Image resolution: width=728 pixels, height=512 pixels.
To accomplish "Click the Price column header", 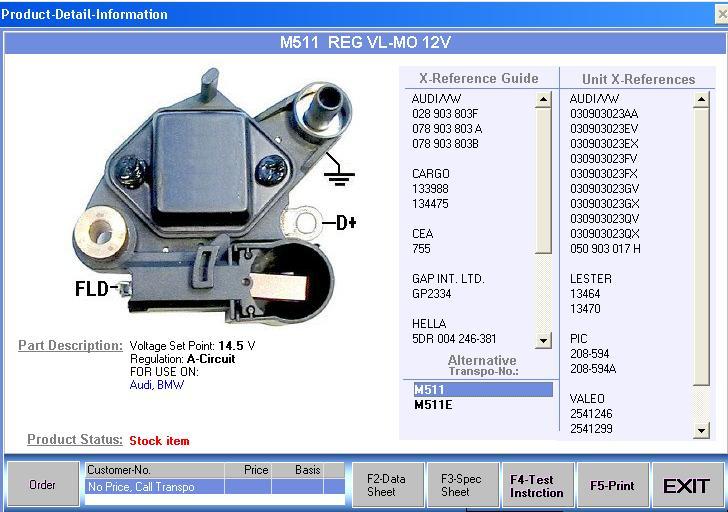I will tap(248, 470).
